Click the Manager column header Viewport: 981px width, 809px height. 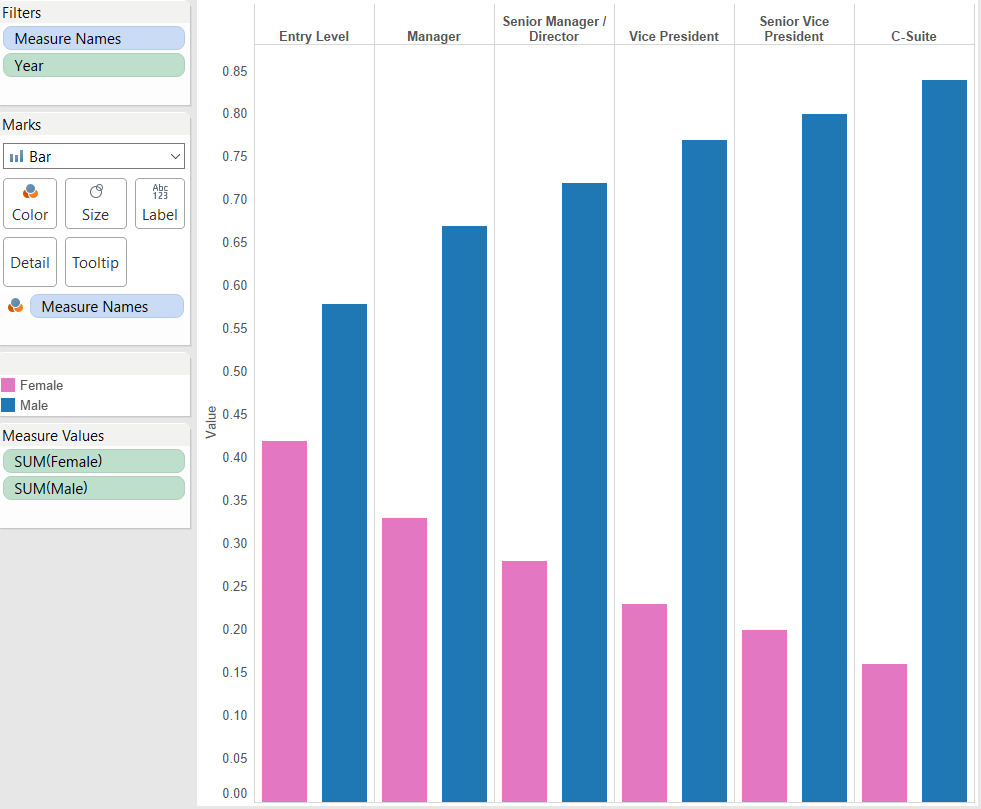click(x=434, y=36)
